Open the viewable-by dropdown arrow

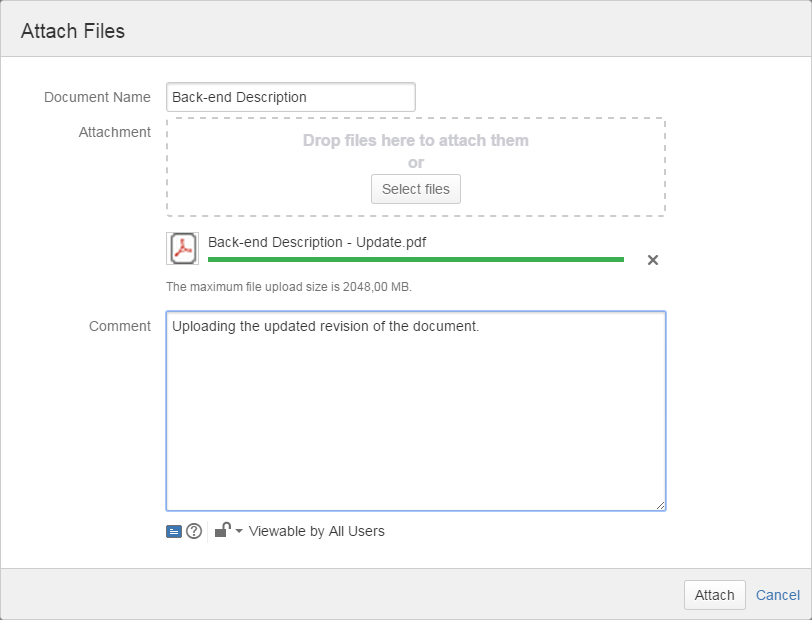coord(237,531)
